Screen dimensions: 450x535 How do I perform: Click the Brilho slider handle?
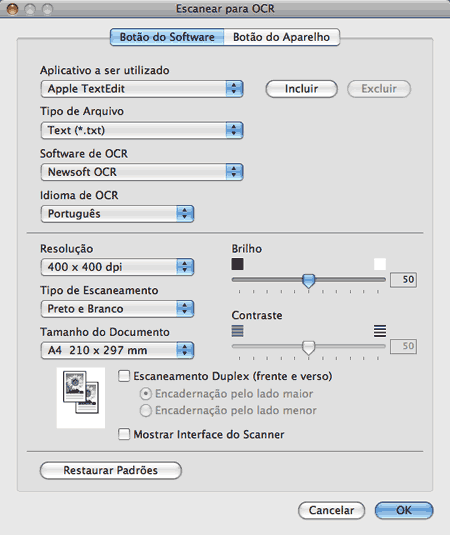pos(309,281)
